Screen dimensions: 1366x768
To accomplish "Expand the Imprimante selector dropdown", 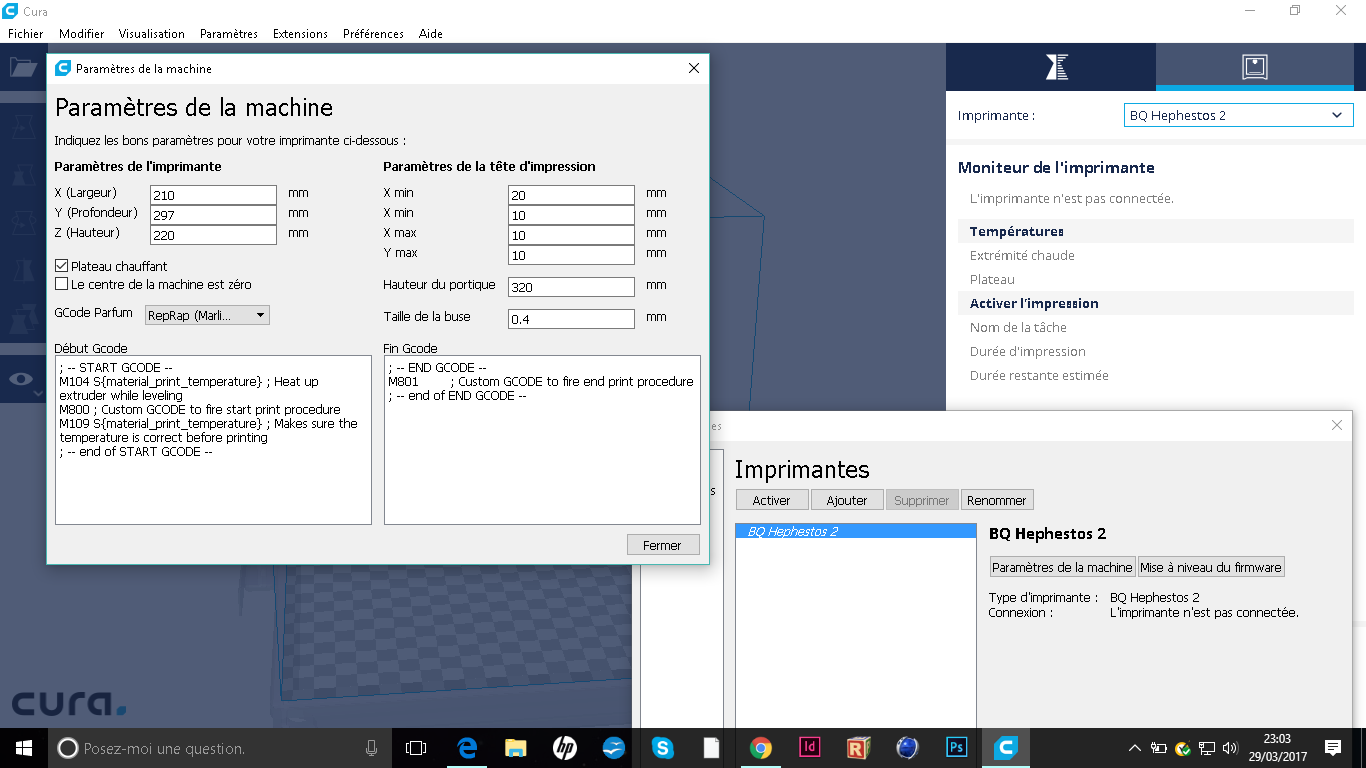I will point(1238,116).
